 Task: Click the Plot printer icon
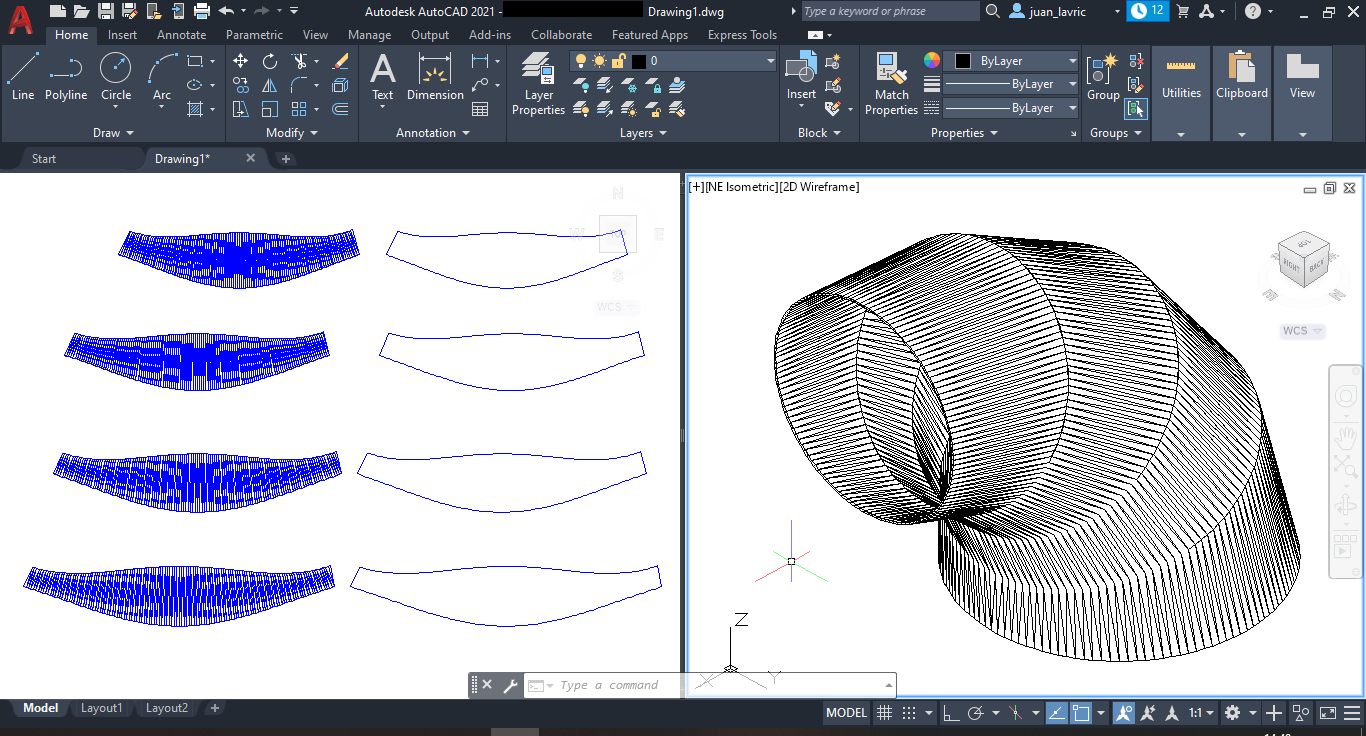(201, 11)
